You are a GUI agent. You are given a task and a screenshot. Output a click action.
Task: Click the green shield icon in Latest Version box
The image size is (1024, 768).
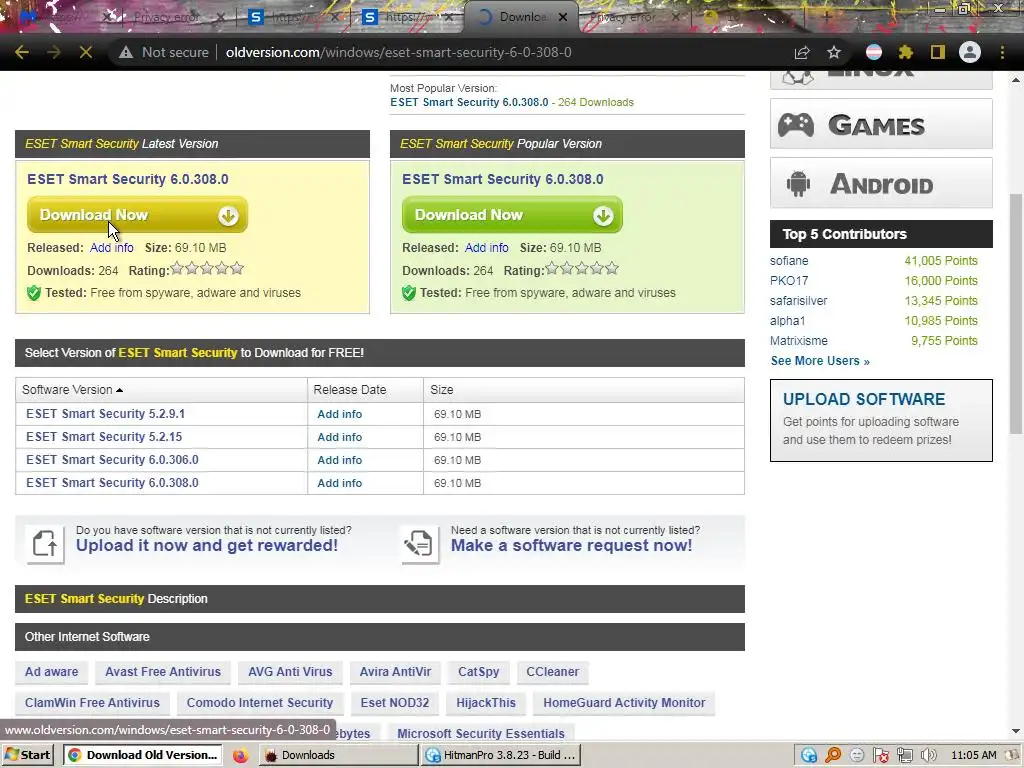pyautogui.click(x=34, y=293)
